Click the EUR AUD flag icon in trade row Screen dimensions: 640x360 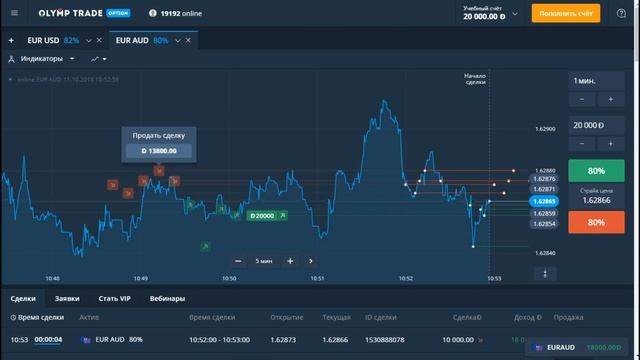(x=85, y=340)
